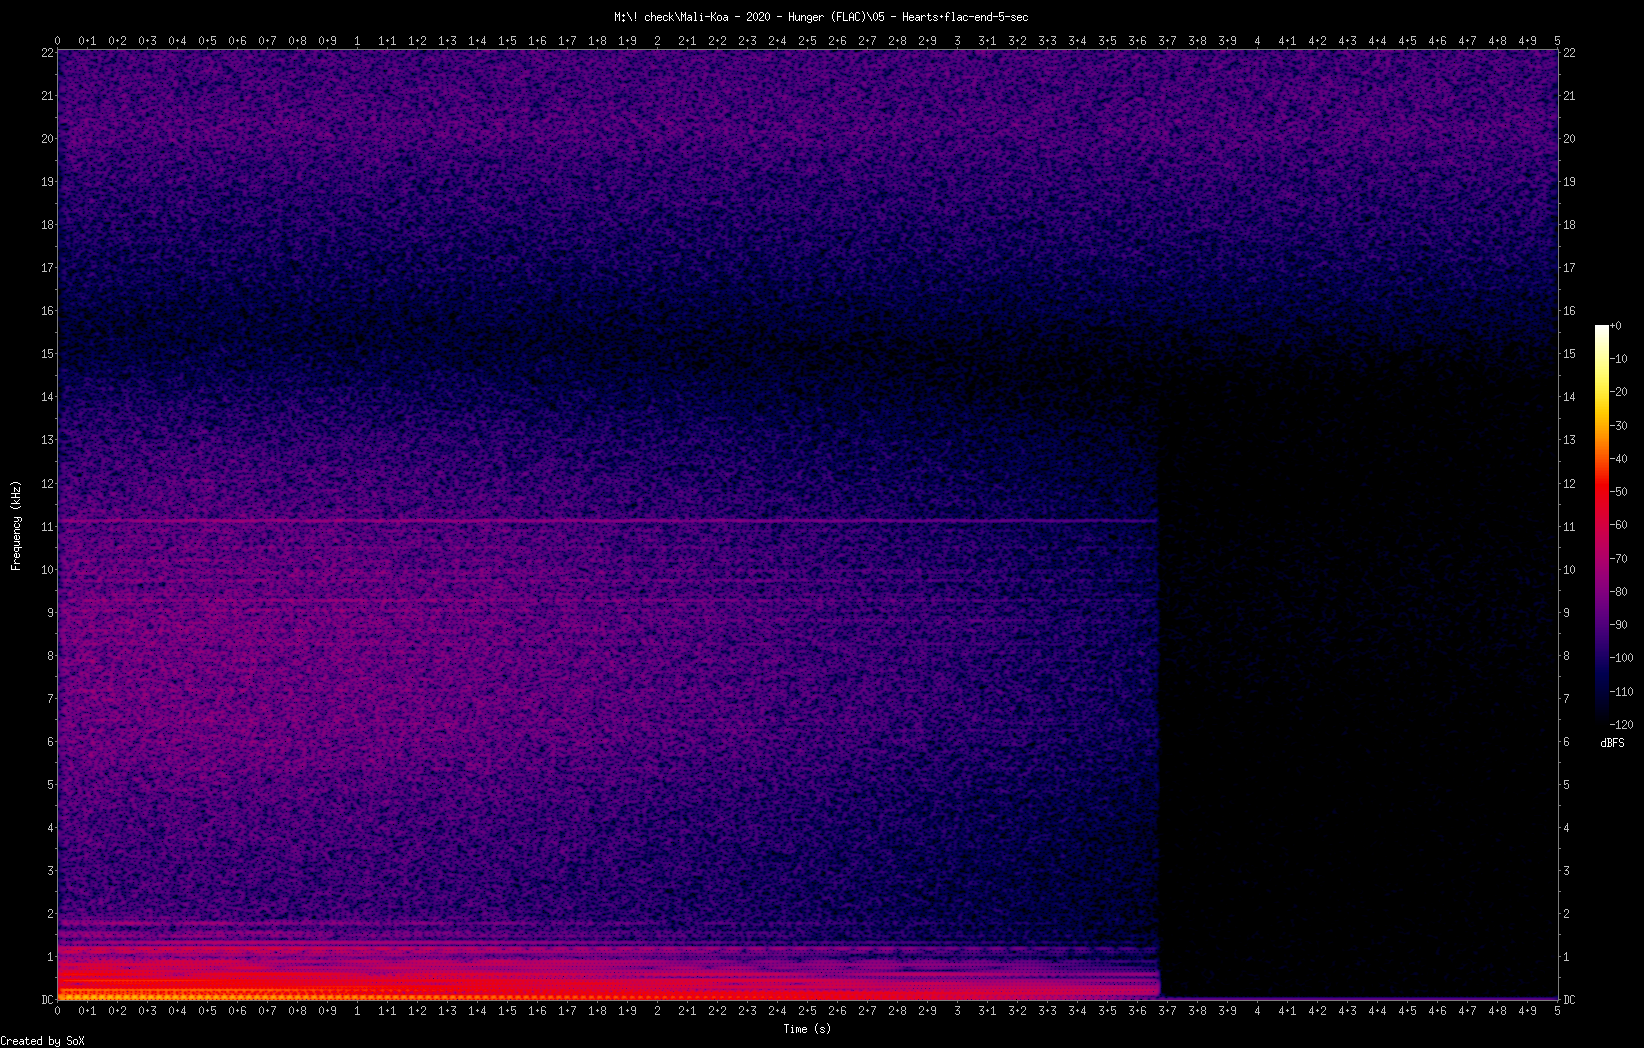Viewport: 1644px width, 1048px height.
Task: Click the "-30" value on the color legend
Action: pos(1618,426)
